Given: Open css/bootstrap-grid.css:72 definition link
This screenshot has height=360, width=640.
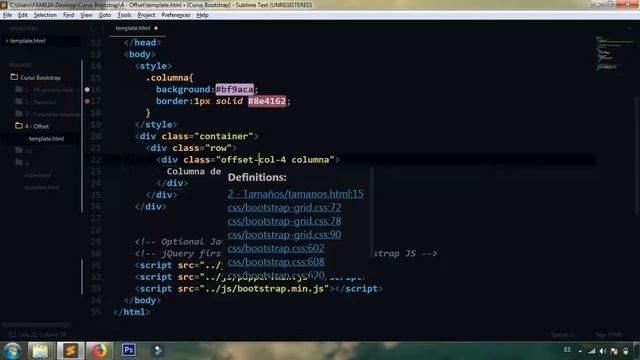Looking at the screenshot, I should pos(284,207).
